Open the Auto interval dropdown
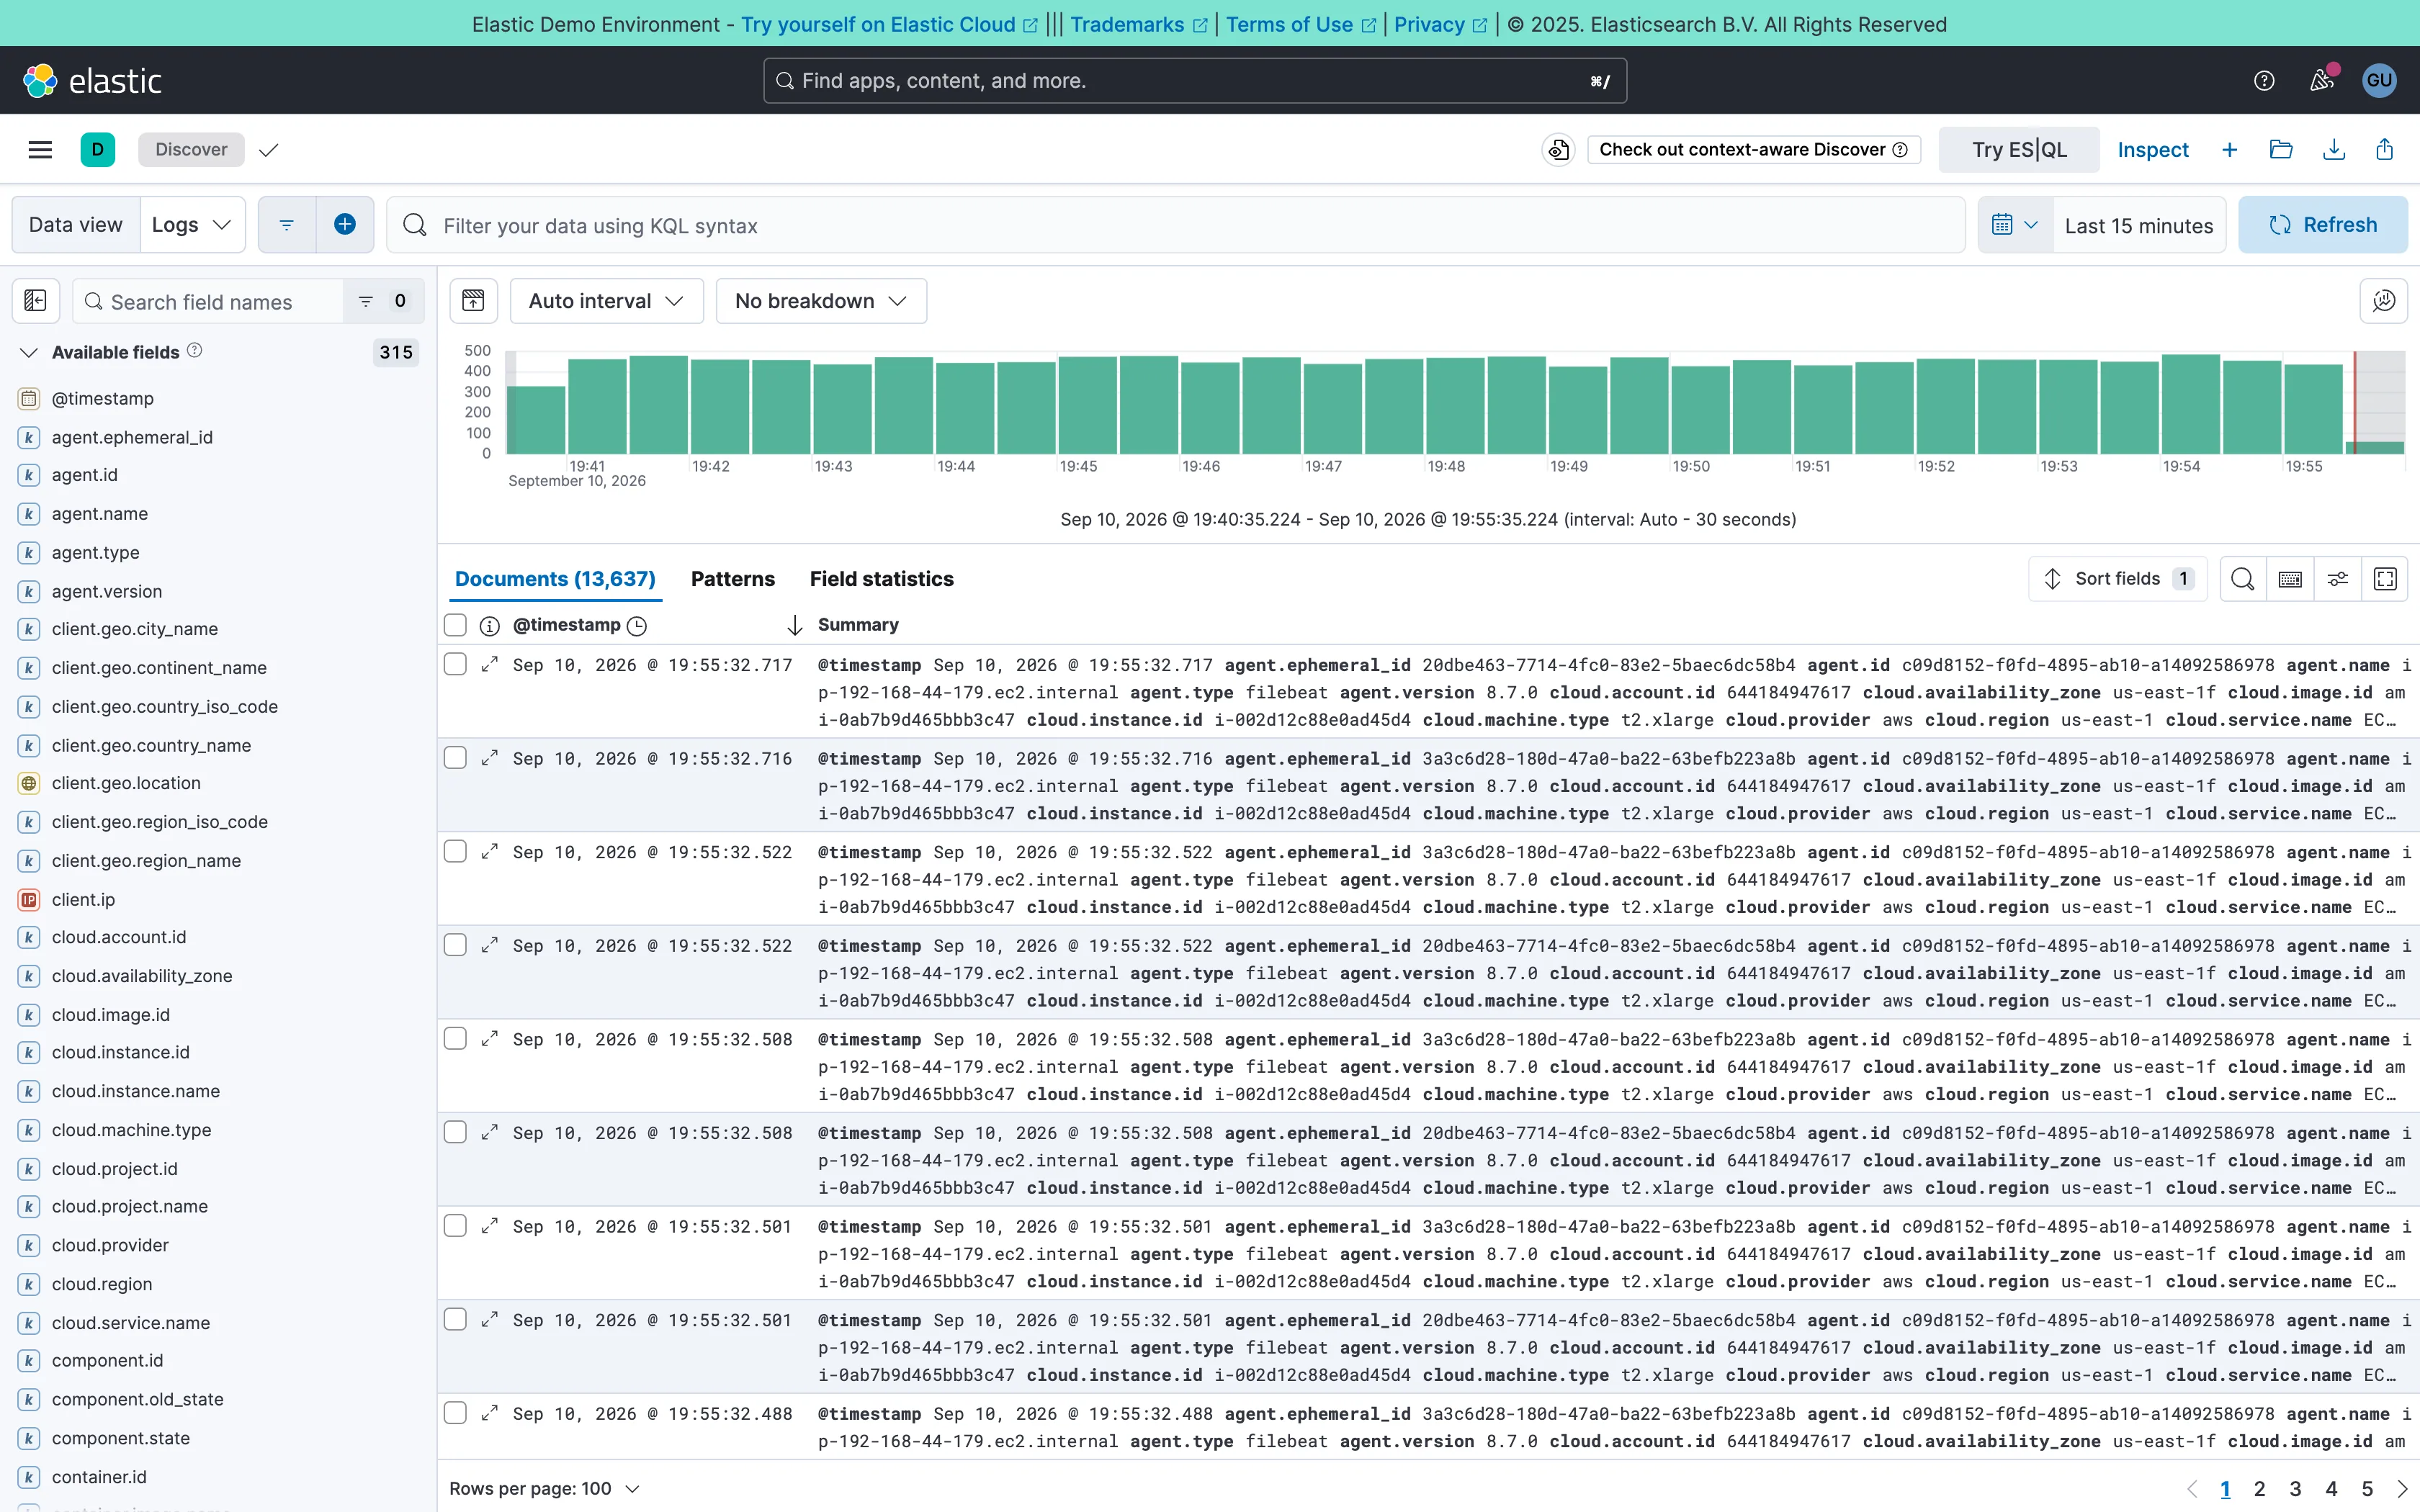The image size is (2420, 1512). (x=607, y=301)
